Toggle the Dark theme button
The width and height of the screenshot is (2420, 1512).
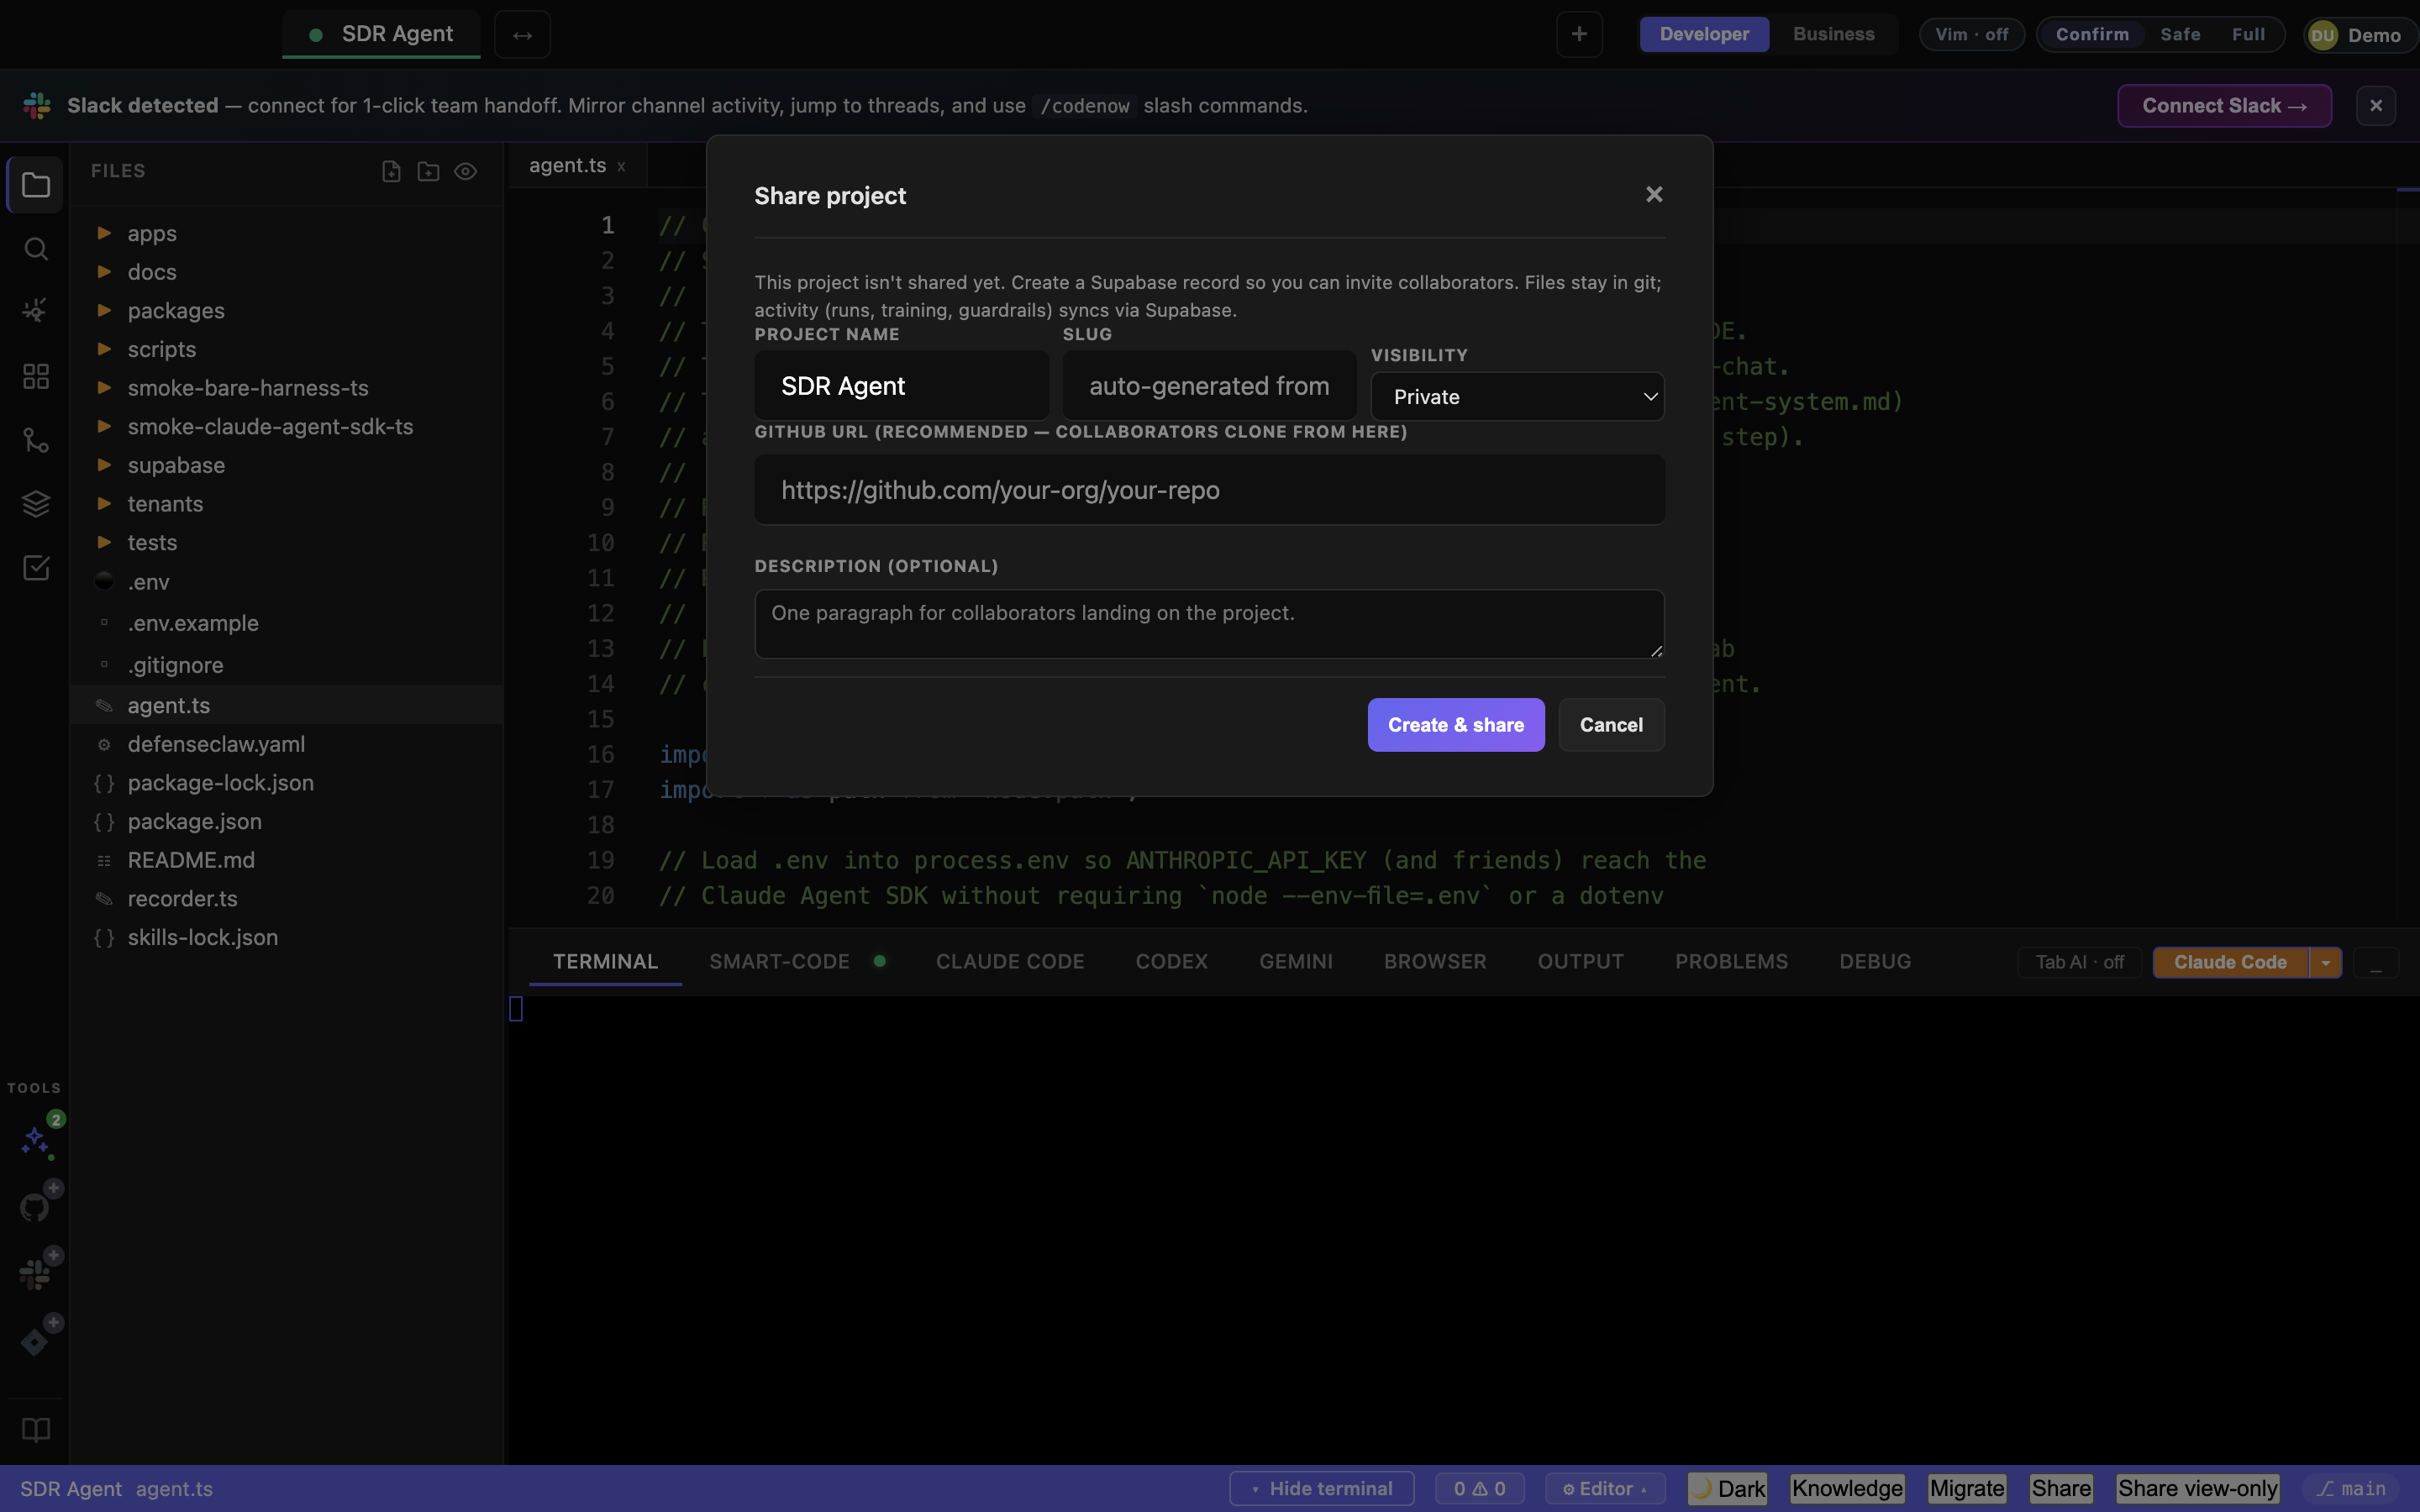coord(1728,1489)
